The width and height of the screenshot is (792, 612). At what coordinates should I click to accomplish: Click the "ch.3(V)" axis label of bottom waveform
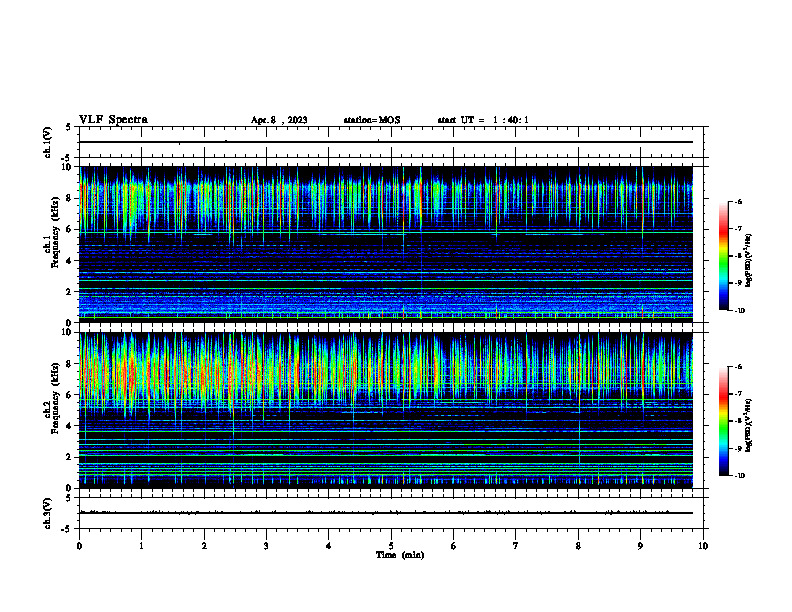click(x=47, y=513)
